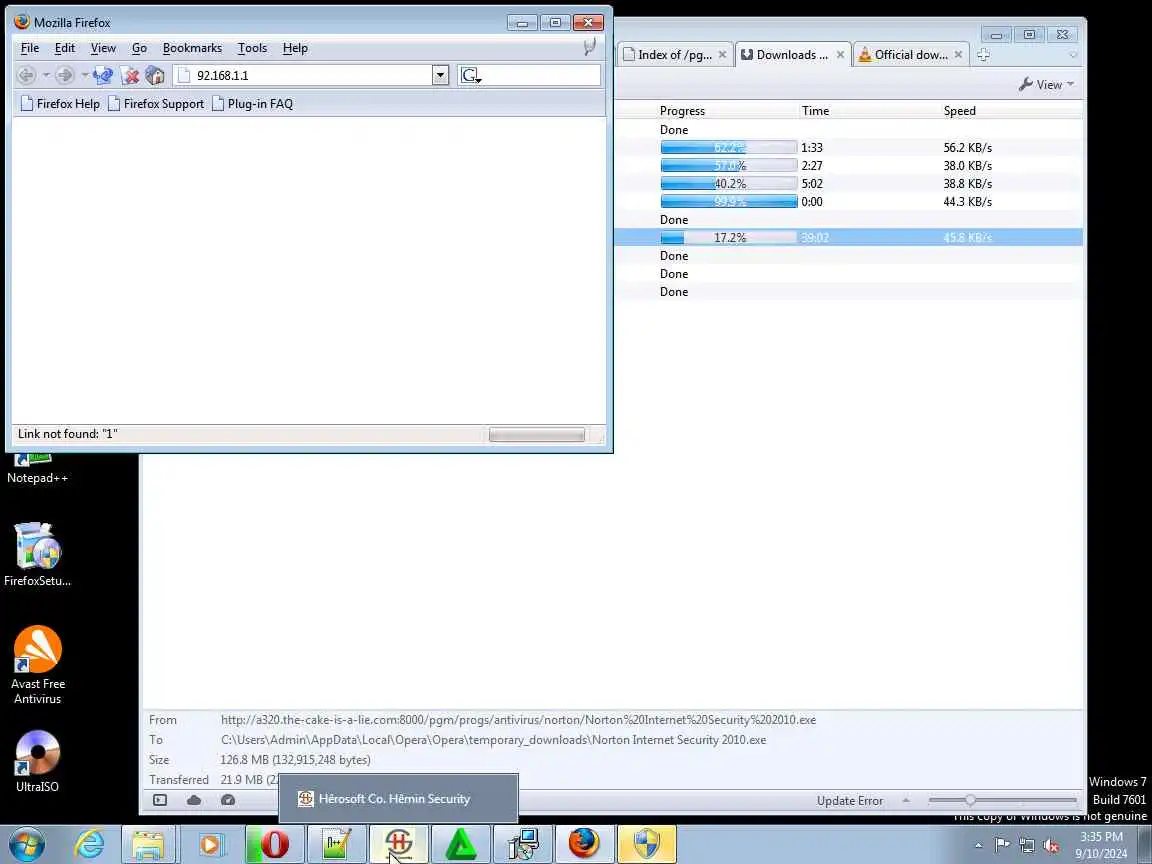Viewport: 1152px width, 864px height.
Task: Launch Internet Explorer from taskbar
Action: click(90, 844)
